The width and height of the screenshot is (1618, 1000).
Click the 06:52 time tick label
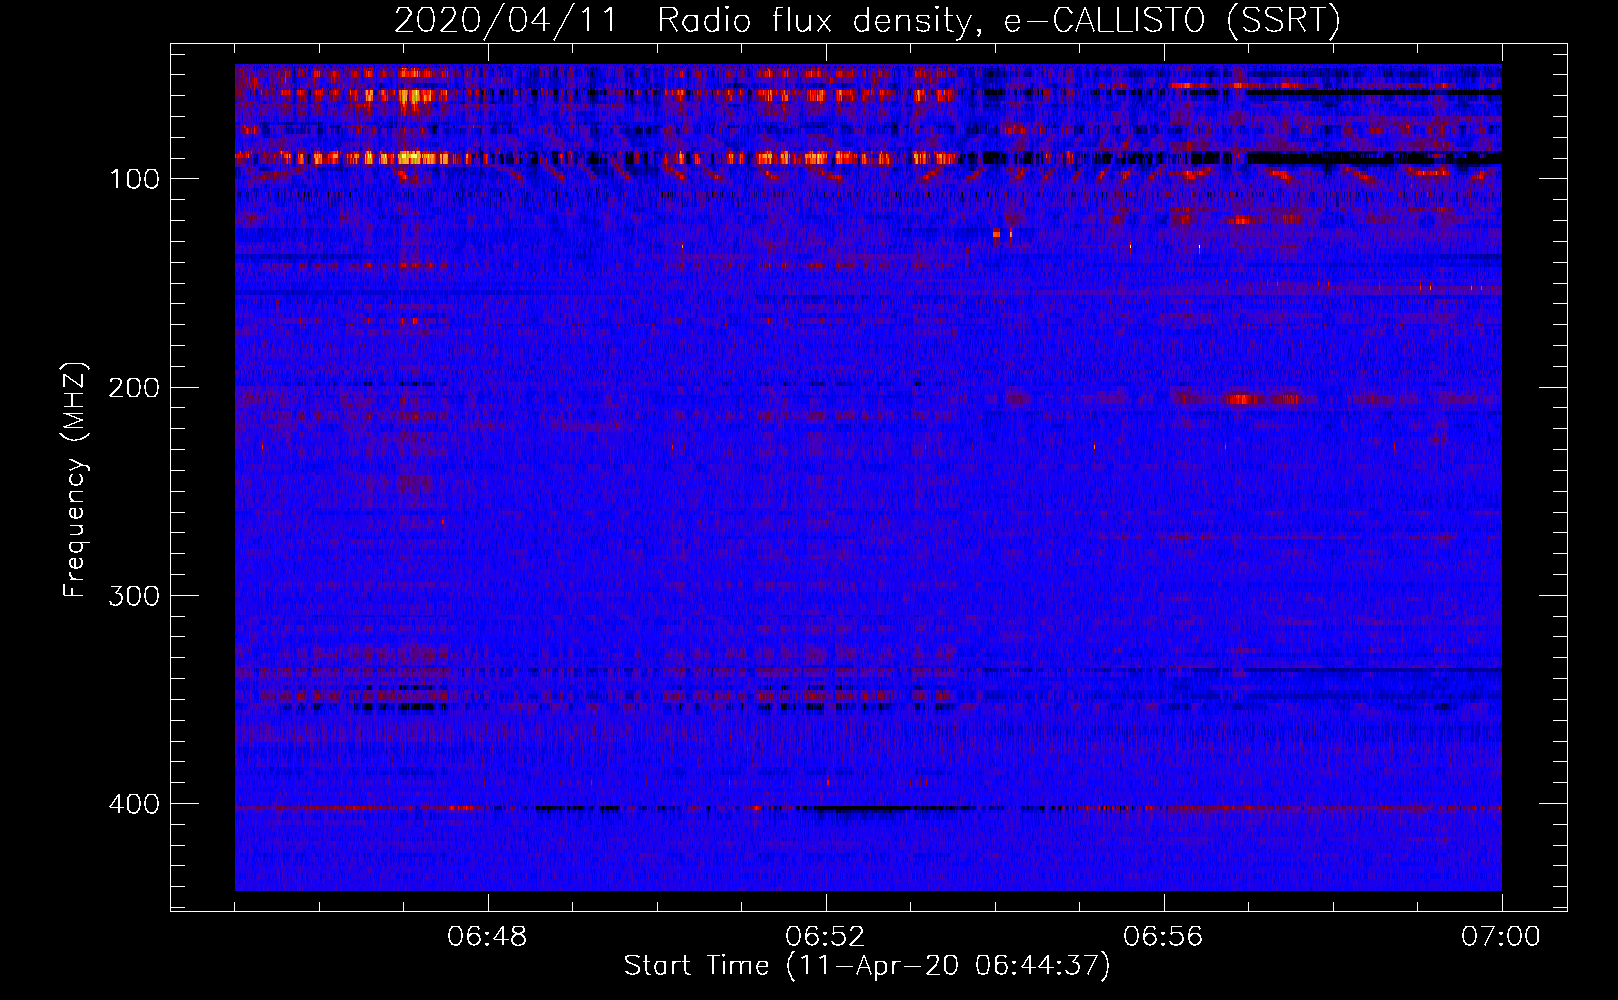pyautogui.click(x=826, y=937)
